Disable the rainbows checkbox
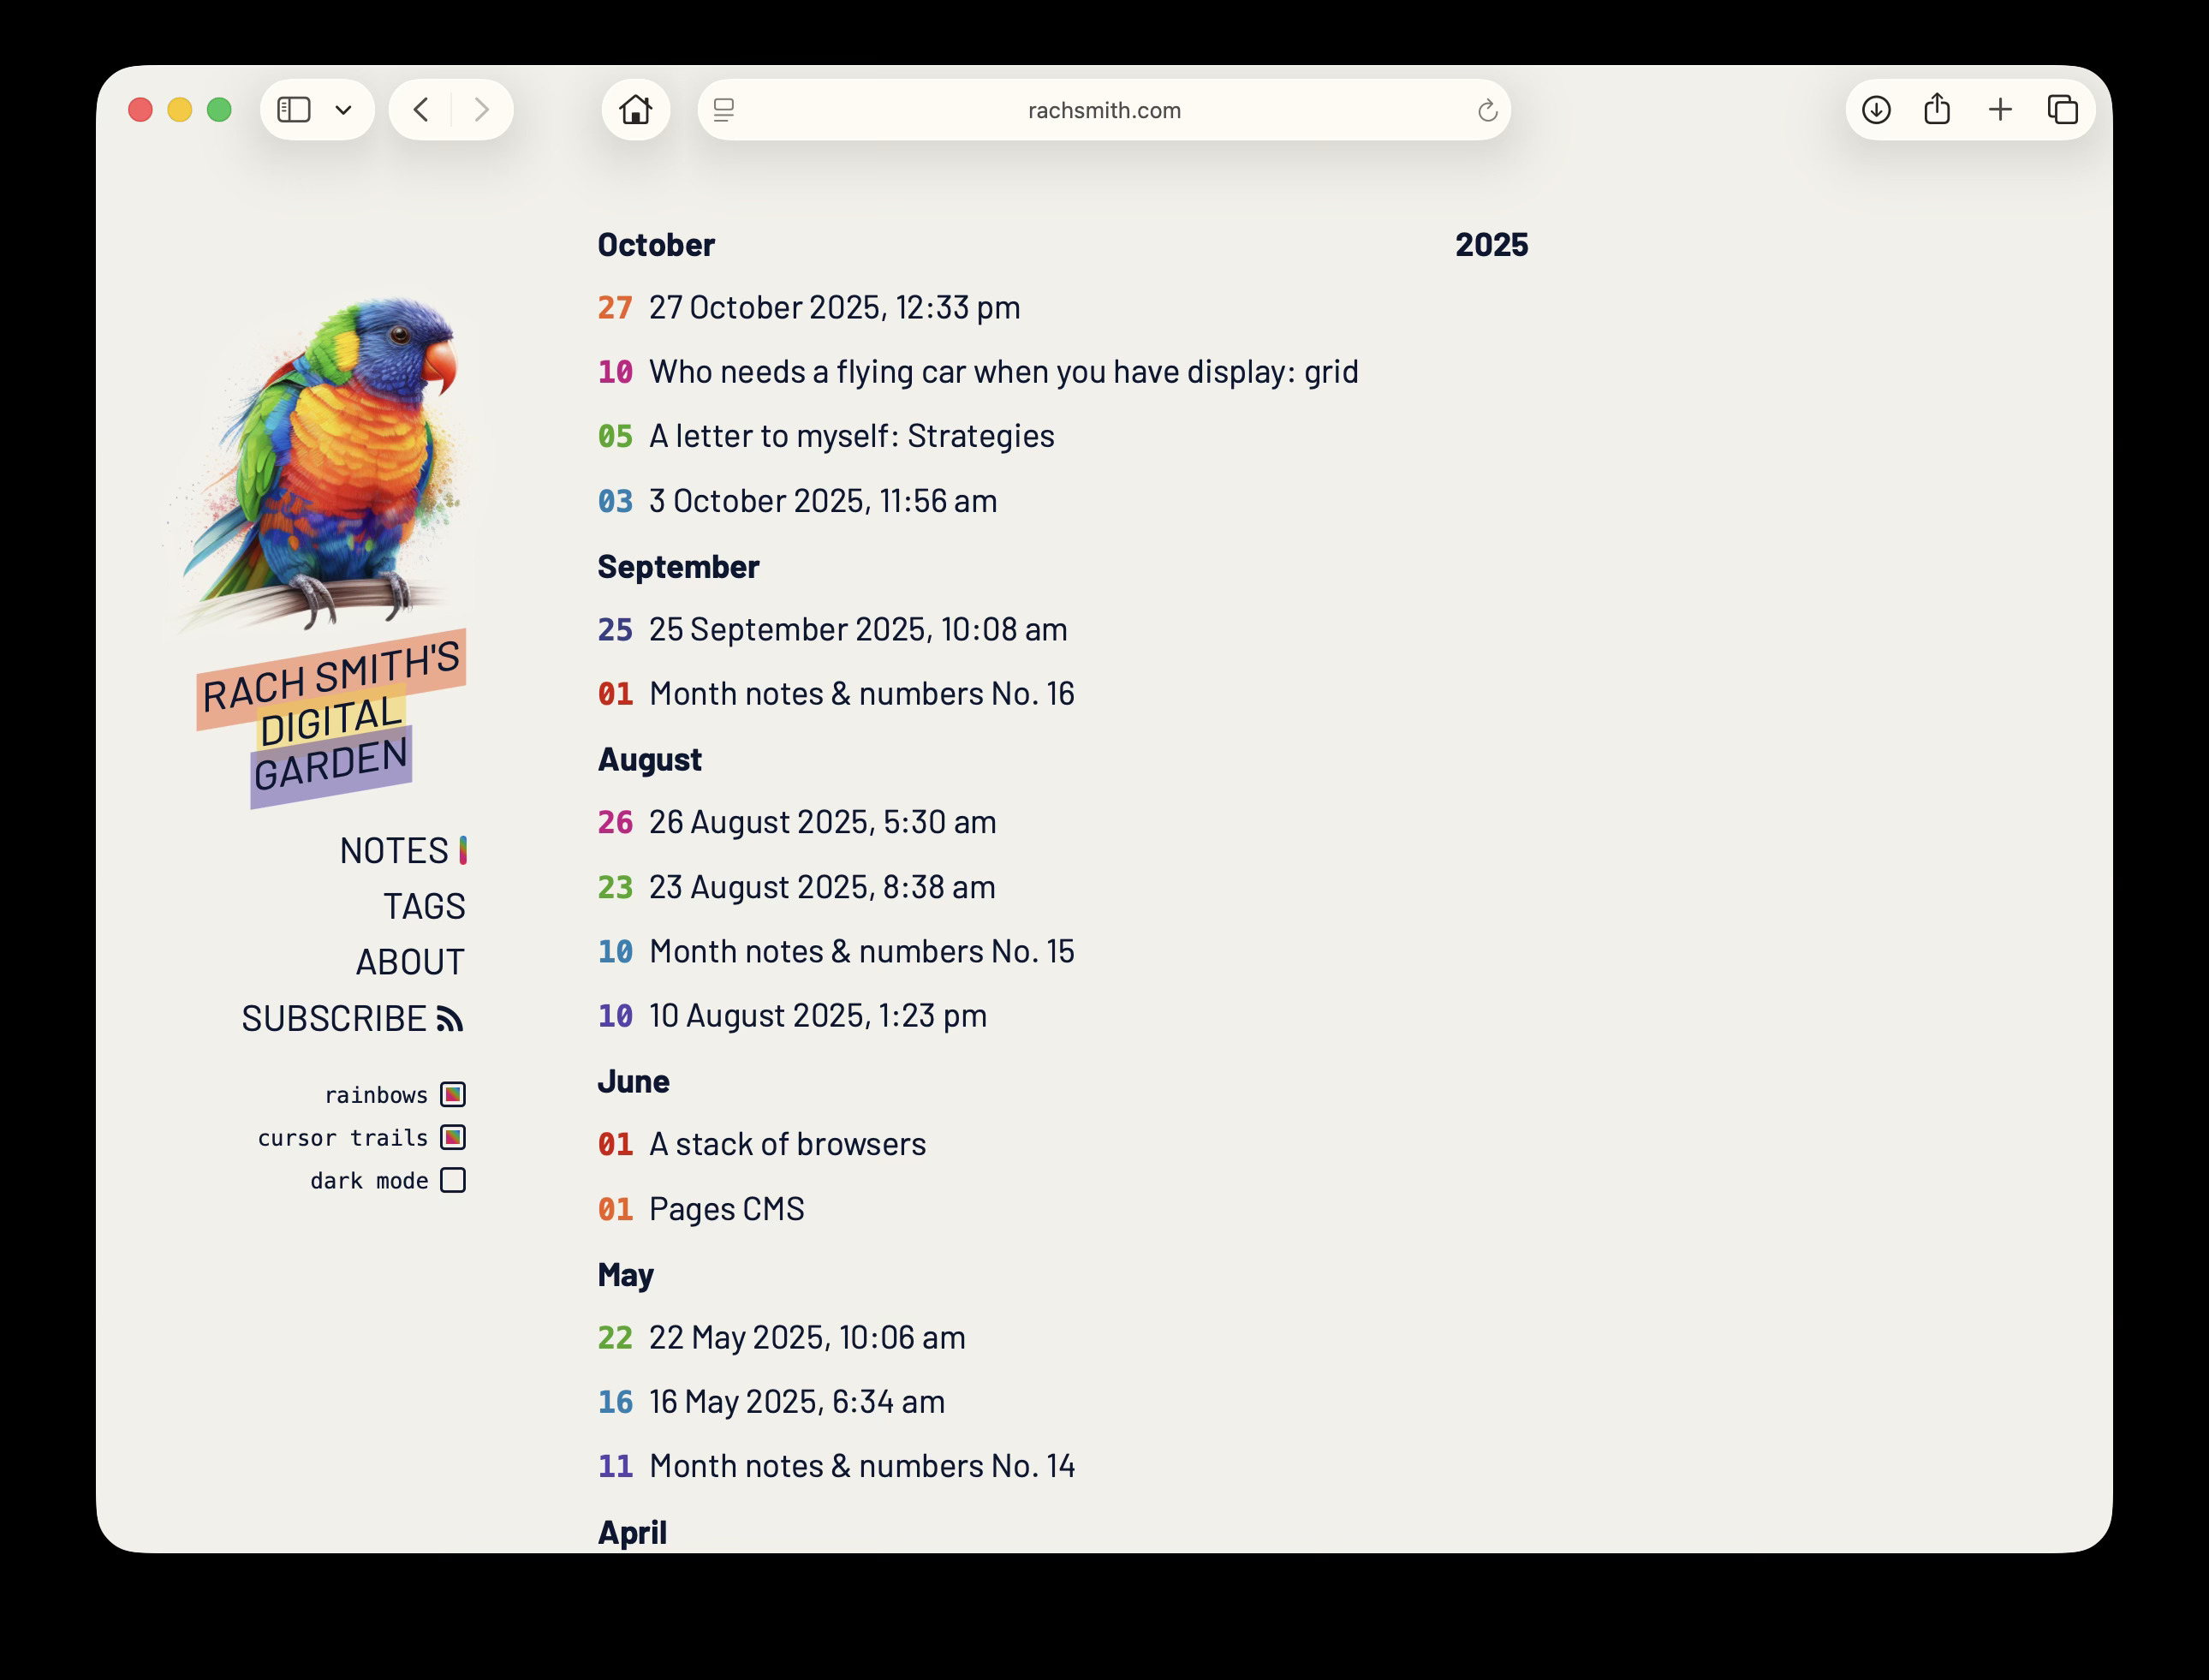The image size is (2209, 1680). [453, 1094]
